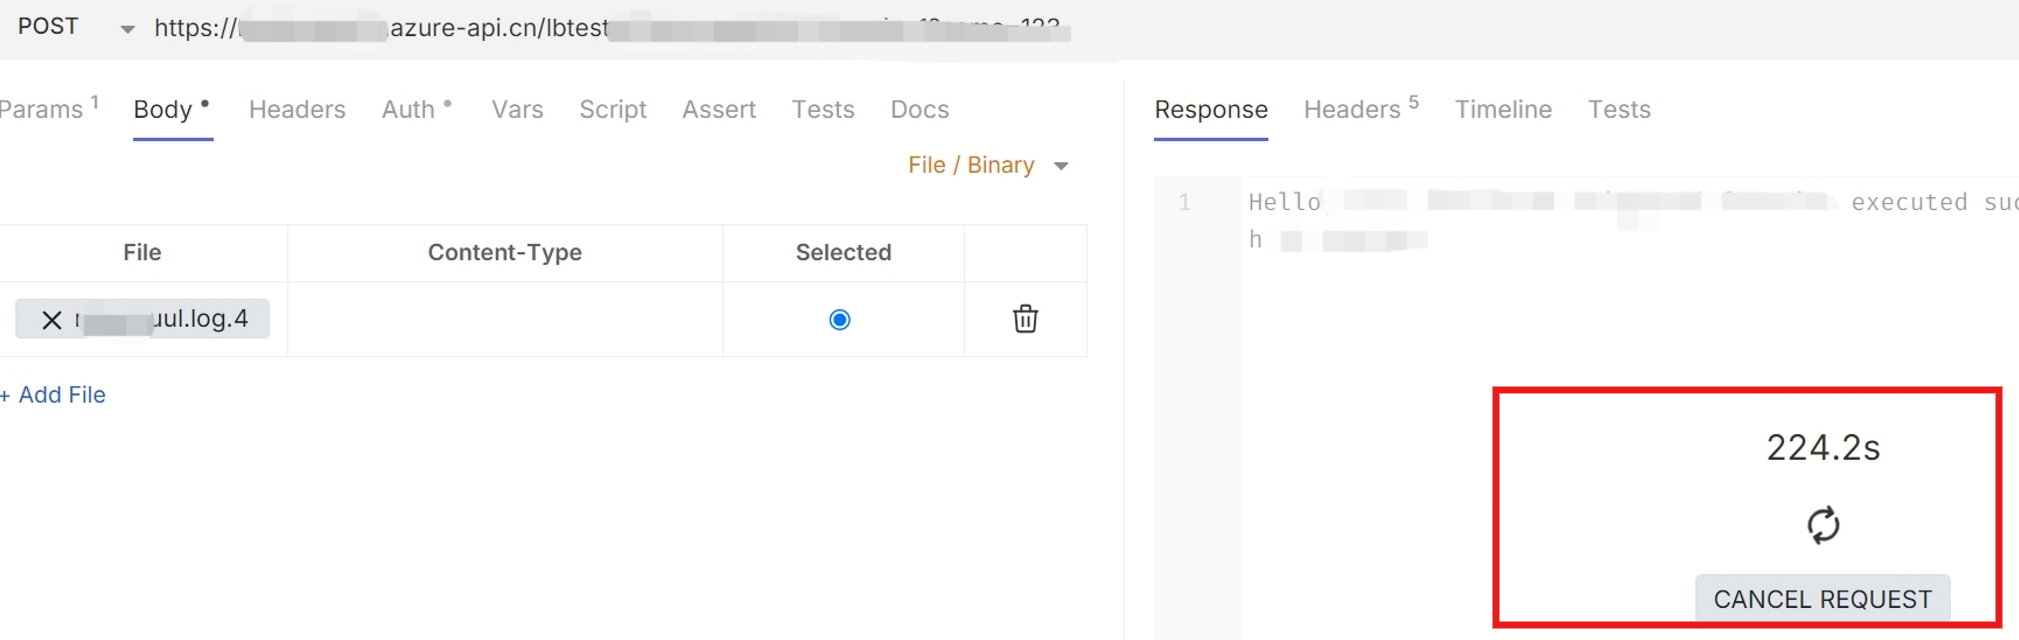Show the response Tests tab
Screen dimensions: 2019x640
point(1619,110)
